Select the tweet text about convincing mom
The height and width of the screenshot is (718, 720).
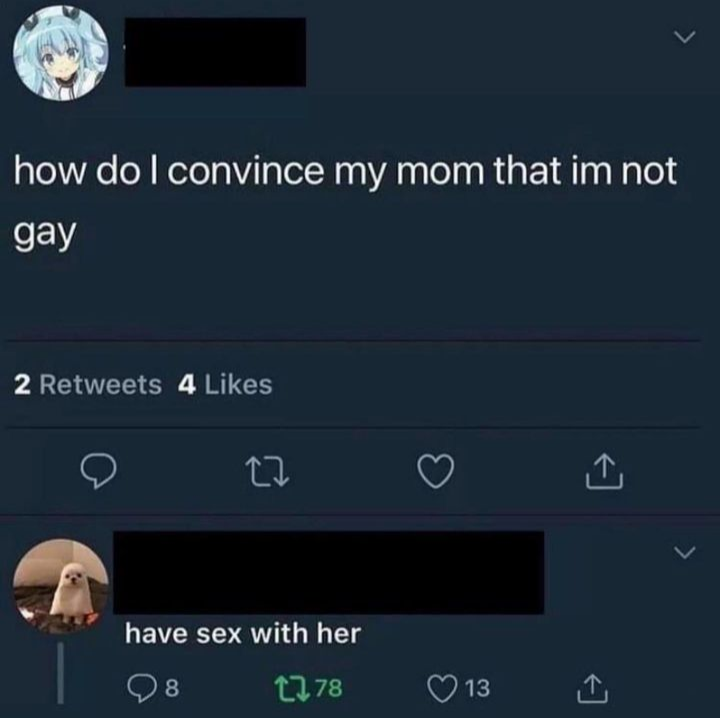tap(344, 201)
